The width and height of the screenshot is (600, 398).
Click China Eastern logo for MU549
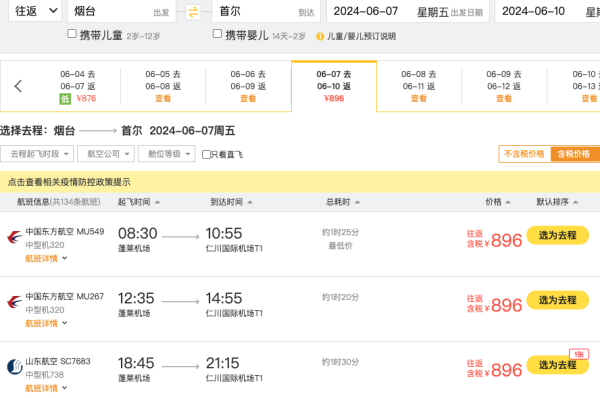(x=15, y=237)
